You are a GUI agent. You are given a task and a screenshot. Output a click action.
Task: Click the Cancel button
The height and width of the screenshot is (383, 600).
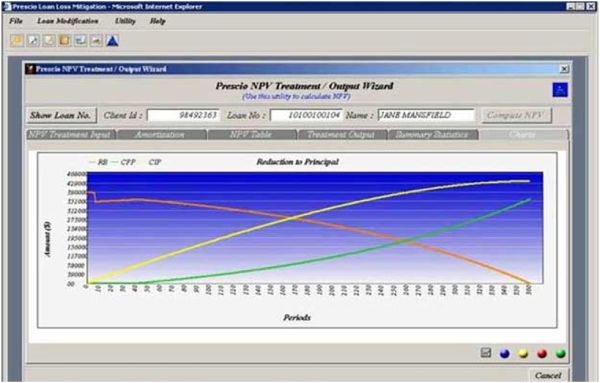tap(548, 375)
